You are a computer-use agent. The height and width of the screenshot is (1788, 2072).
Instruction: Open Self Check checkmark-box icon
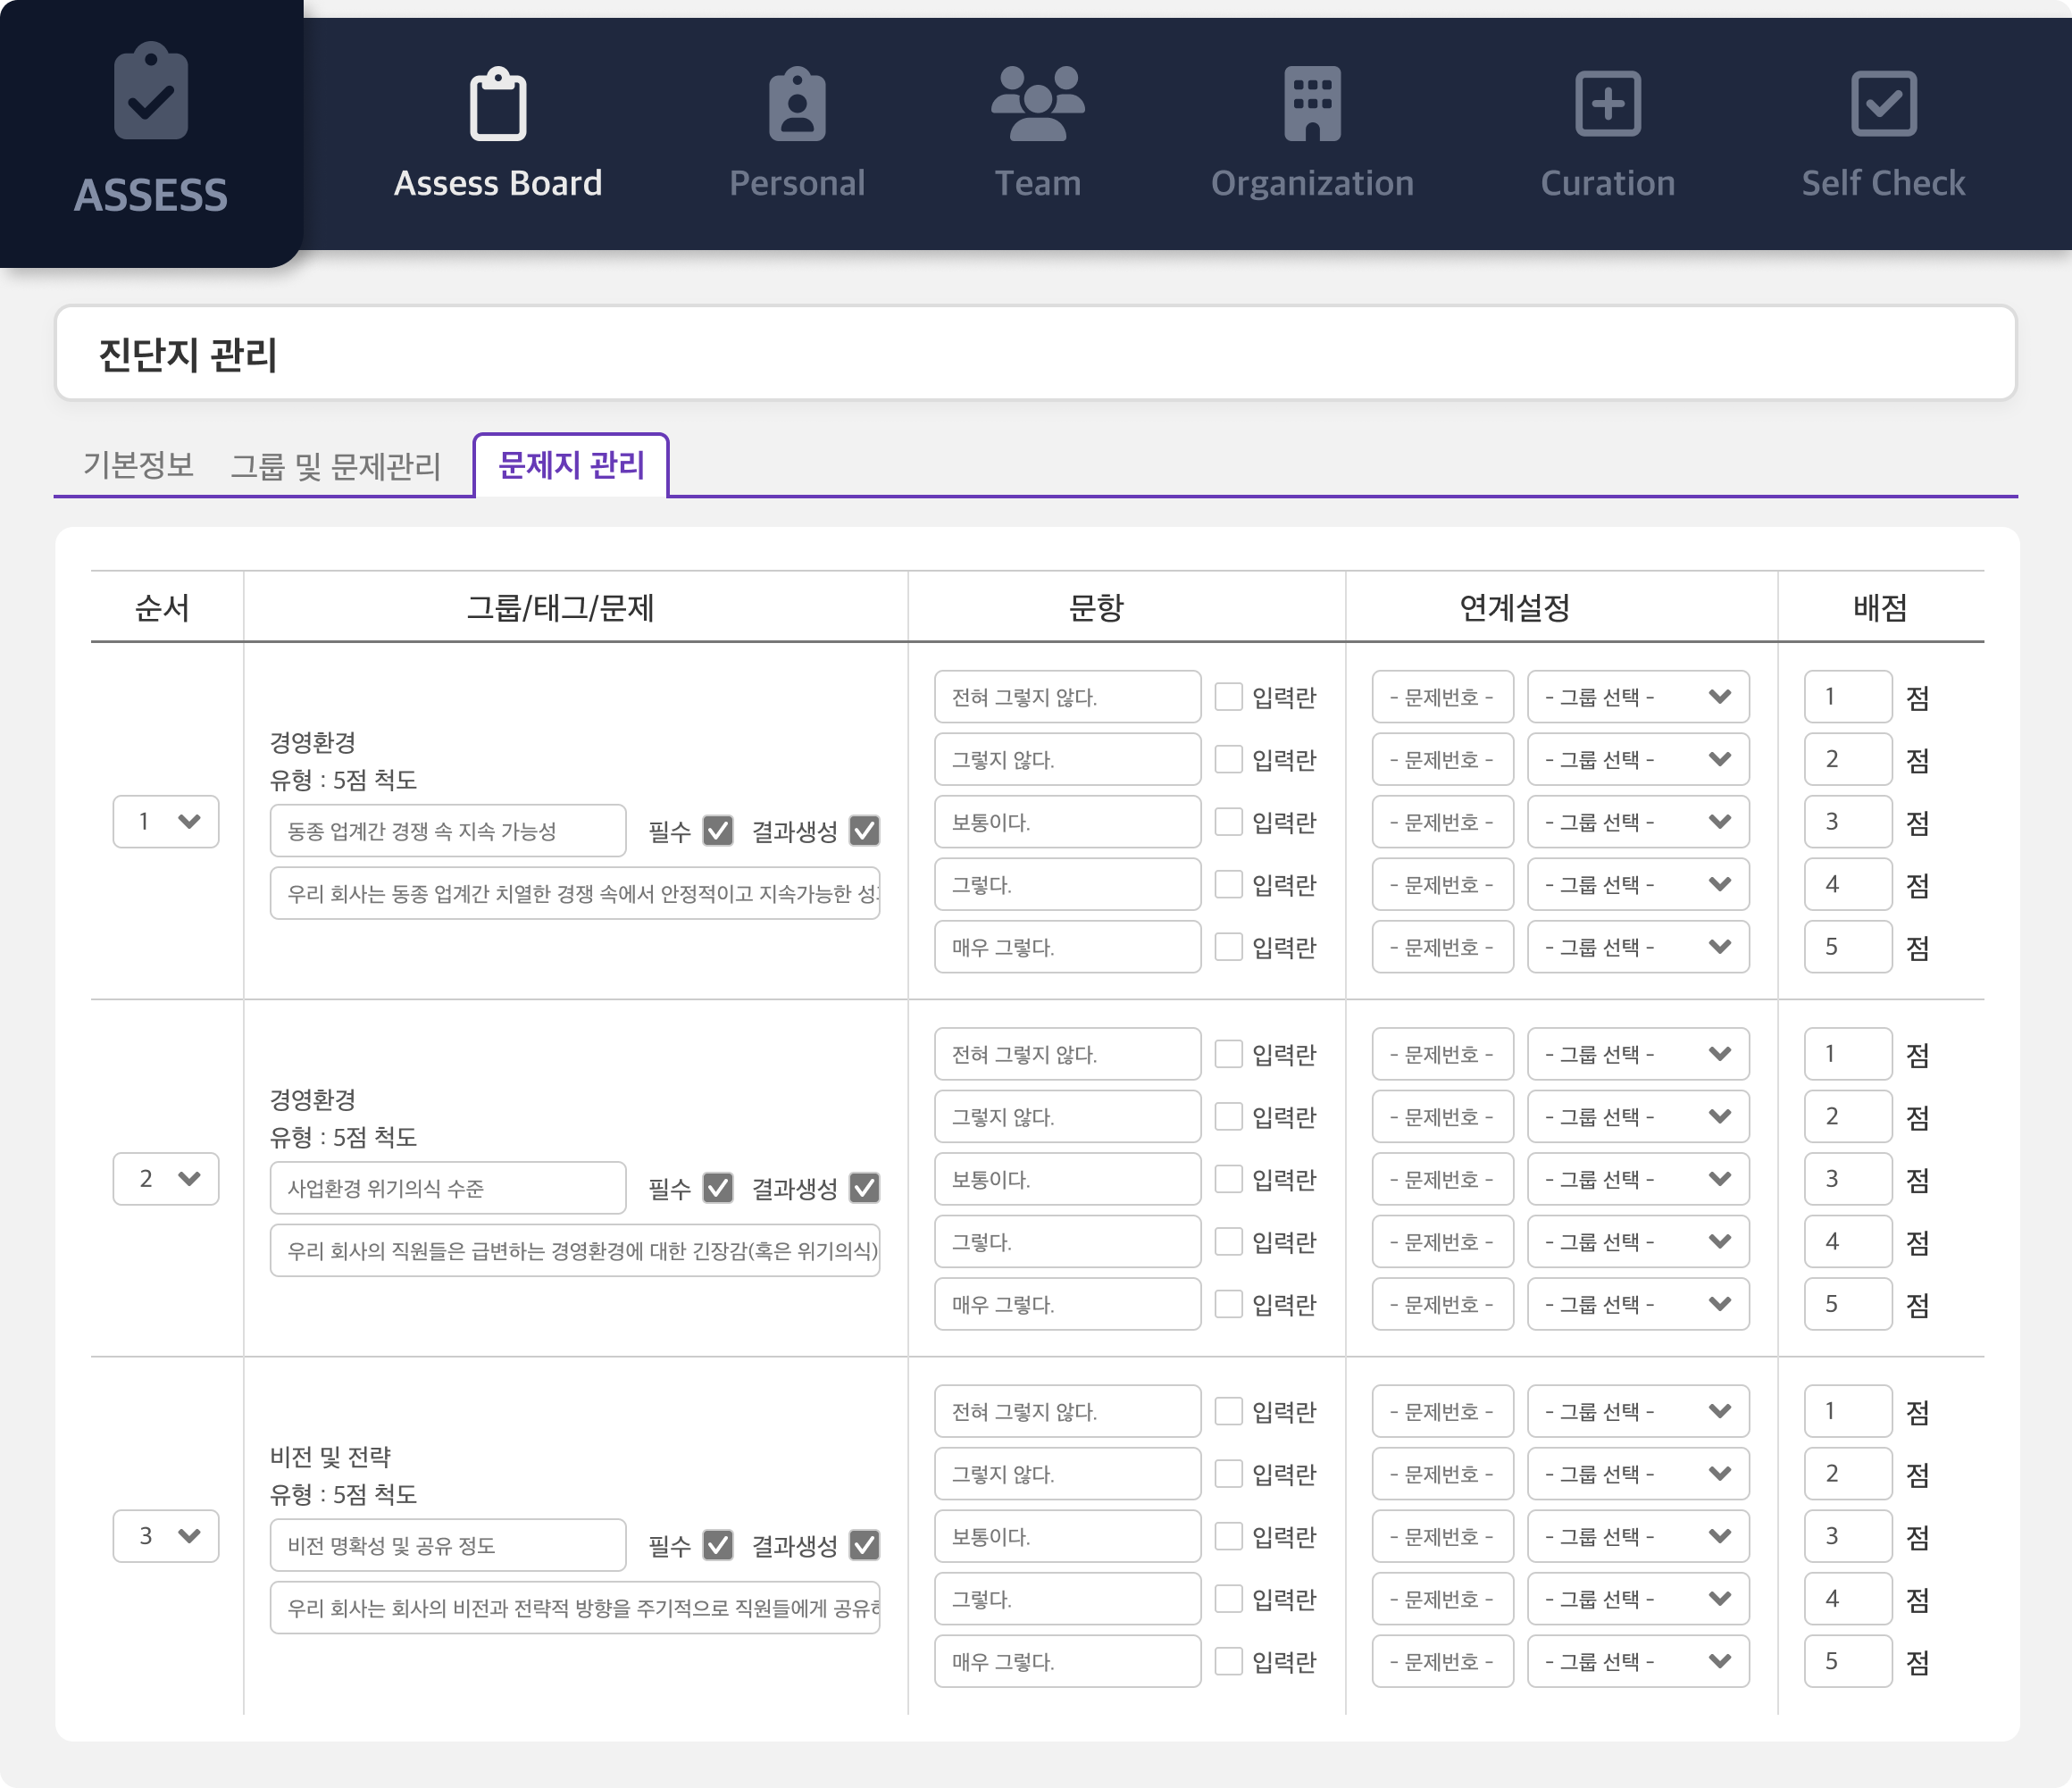pyautogui.click(x=1883, y=103)
